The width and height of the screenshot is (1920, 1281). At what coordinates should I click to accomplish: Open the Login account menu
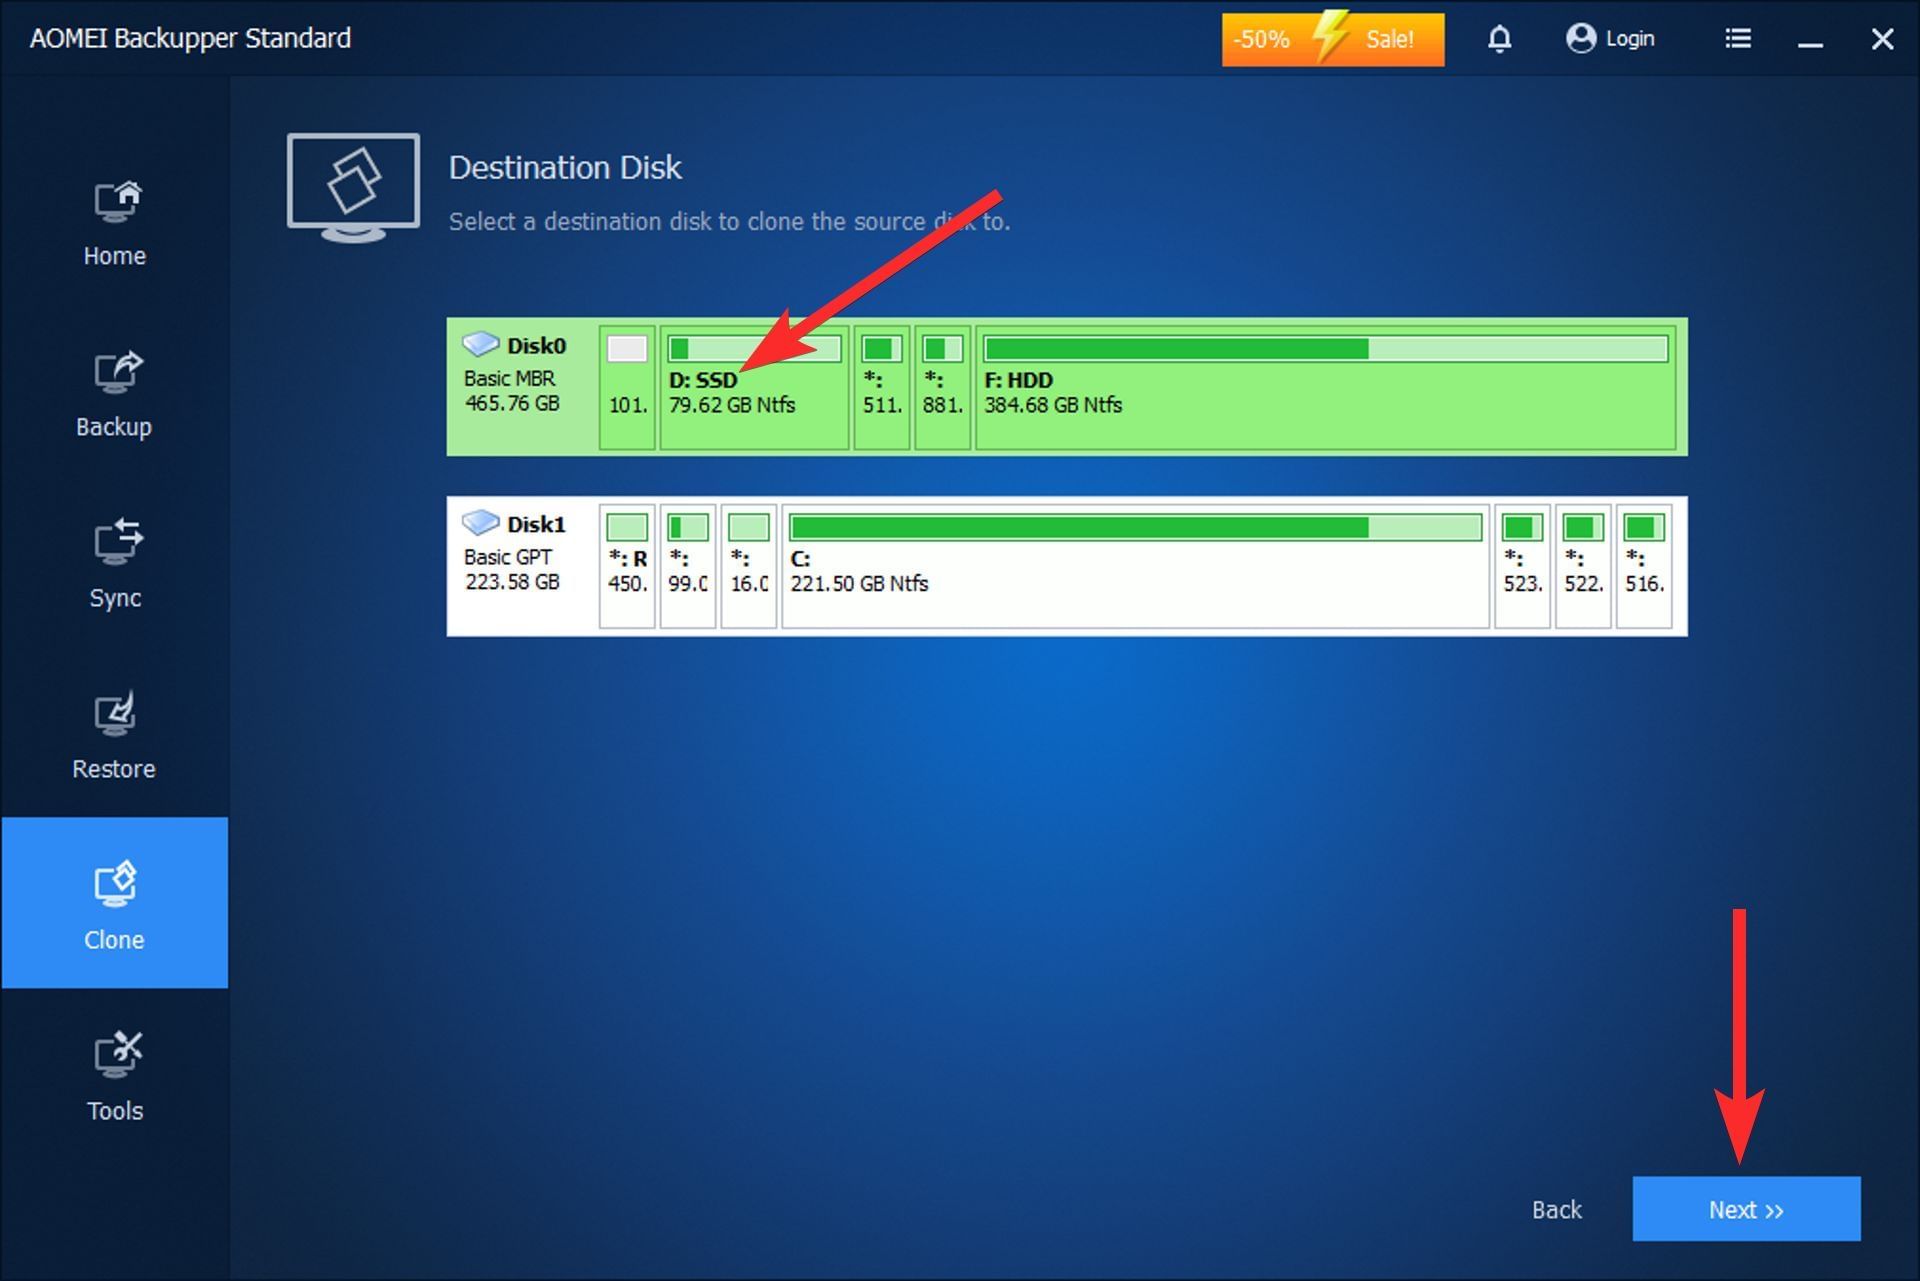pos(1610,39)
